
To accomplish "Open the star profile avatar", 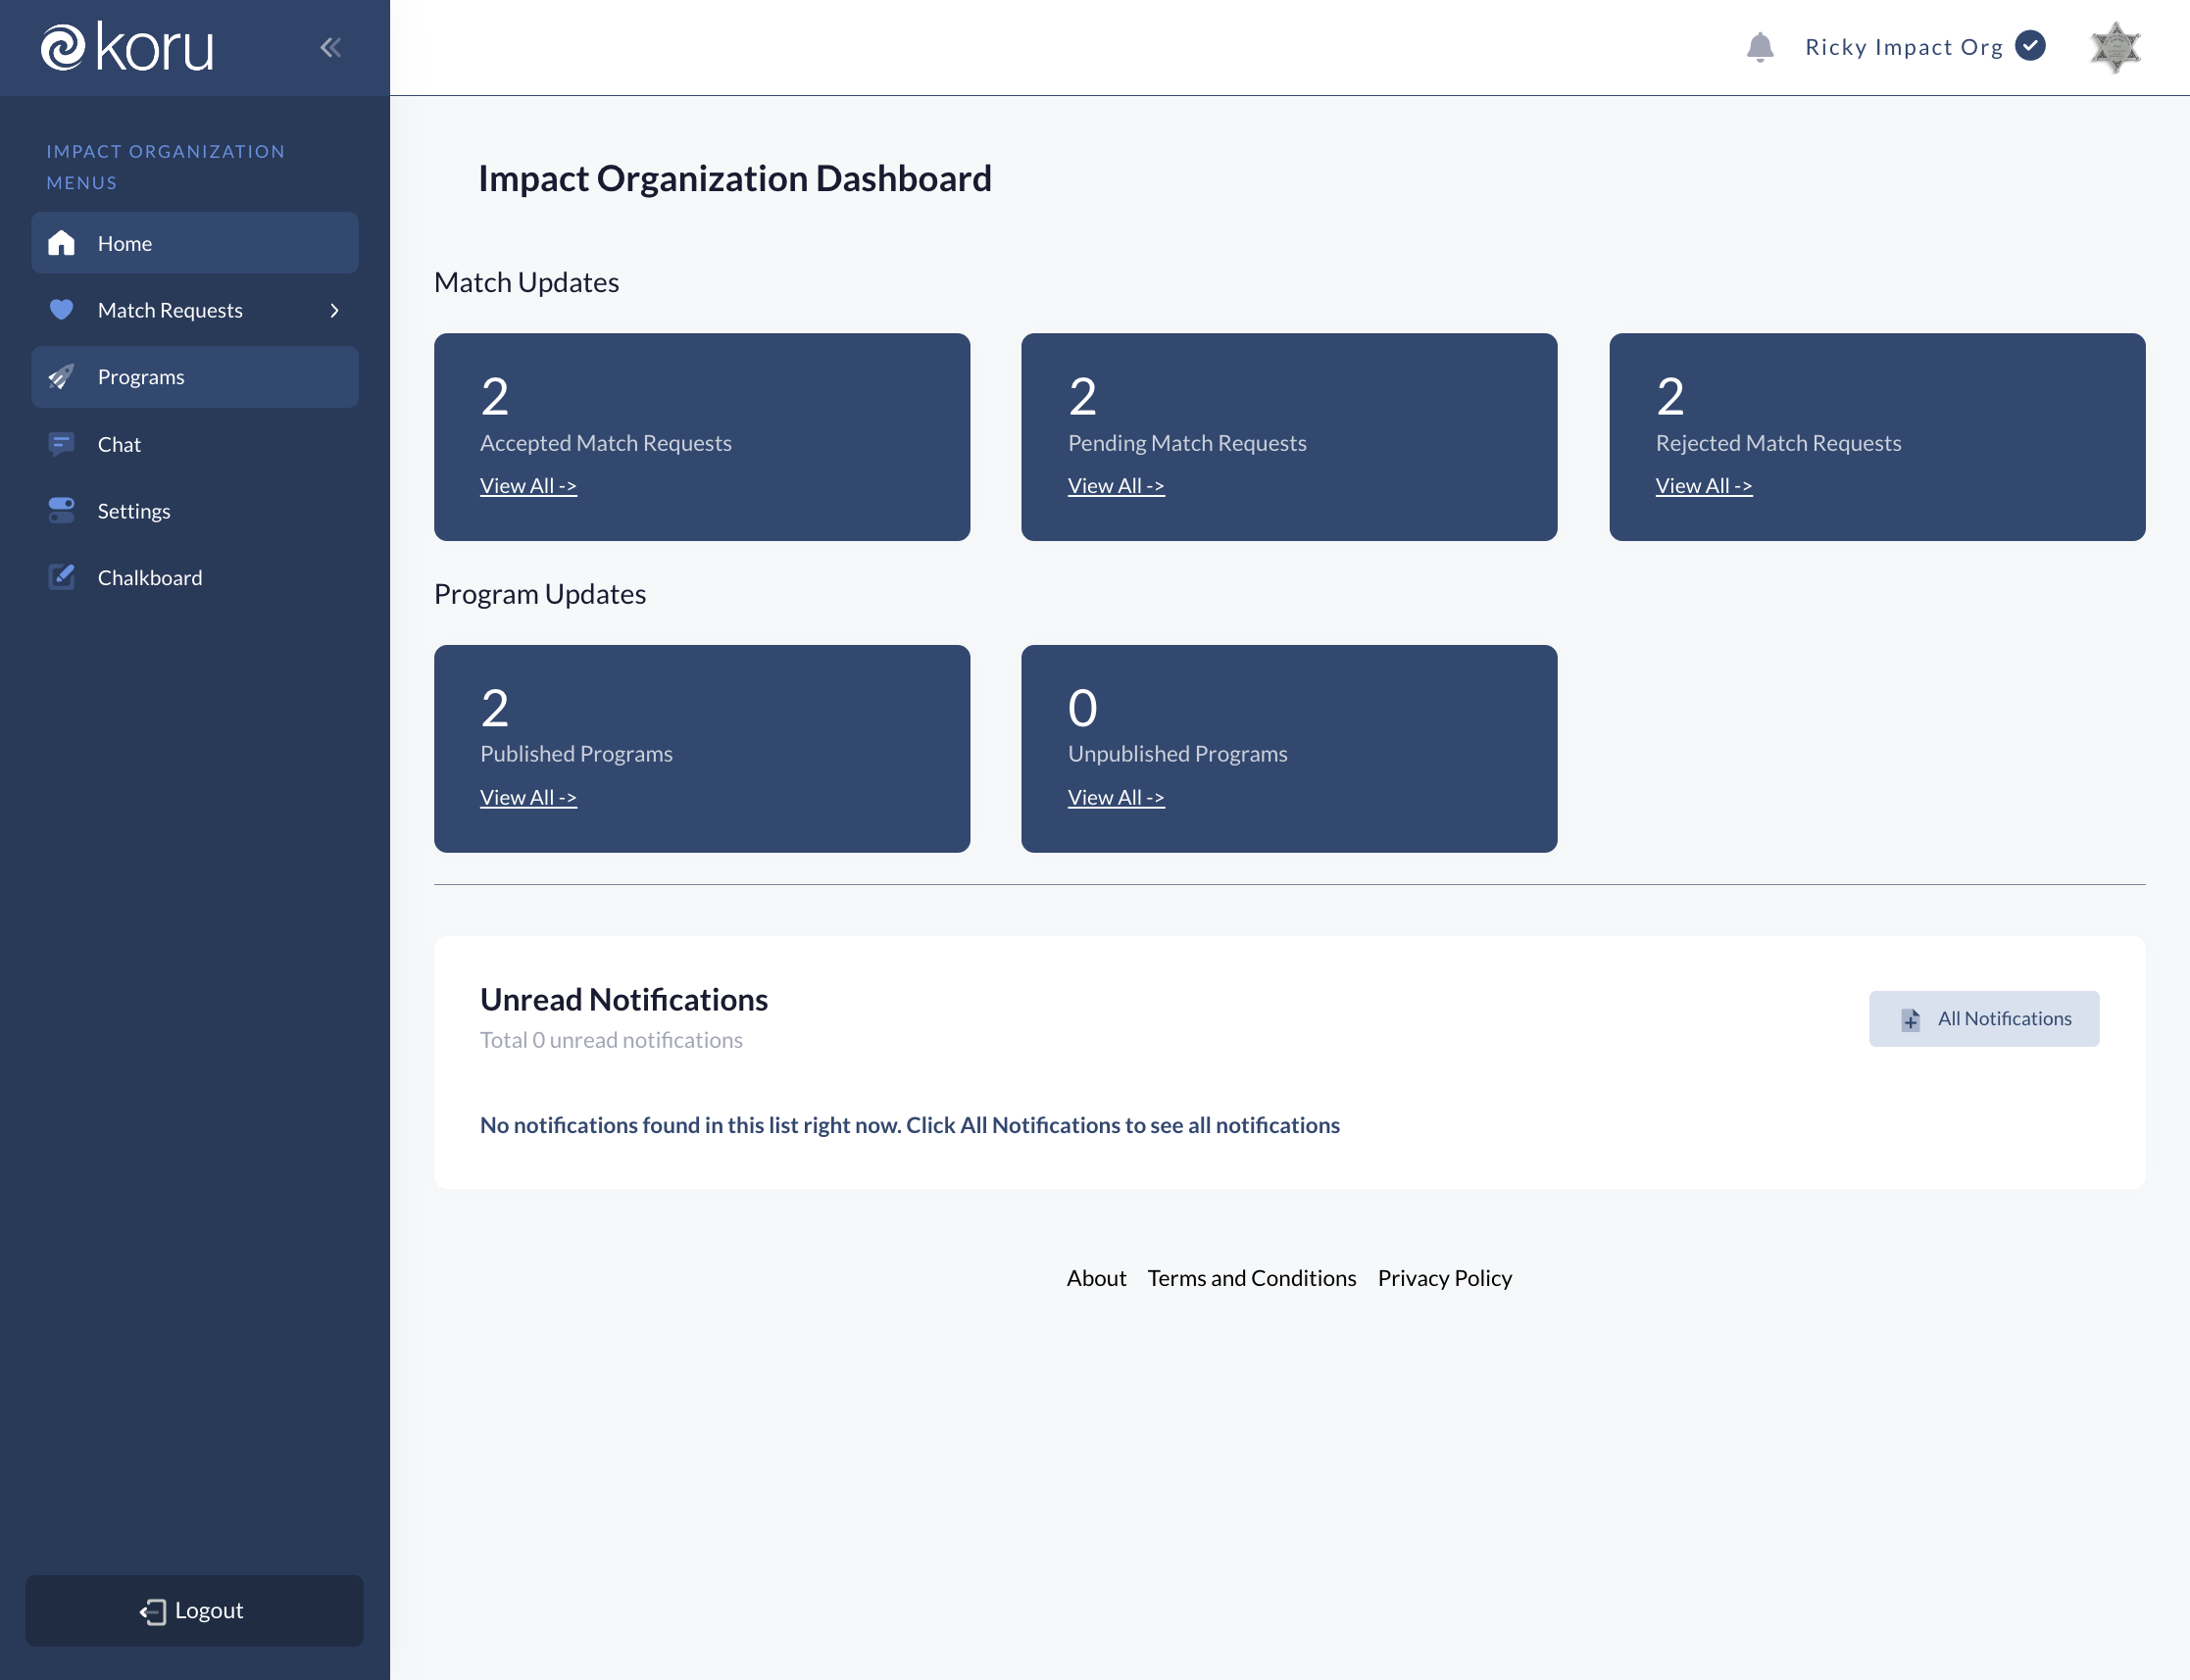I will [x=2115, y=47].
